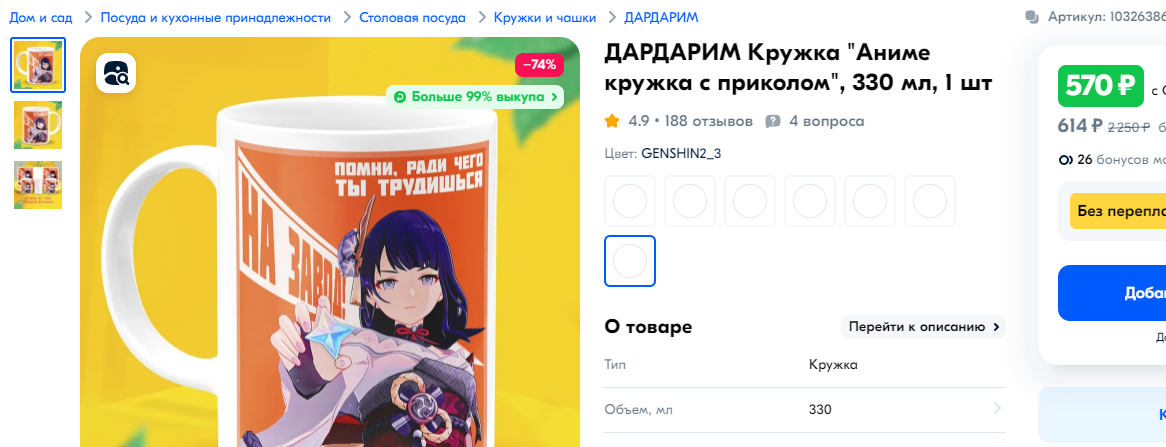The image size is (1166, 447).
Task: Open Перейти к описанию link
Action: [x=924, y=327]
